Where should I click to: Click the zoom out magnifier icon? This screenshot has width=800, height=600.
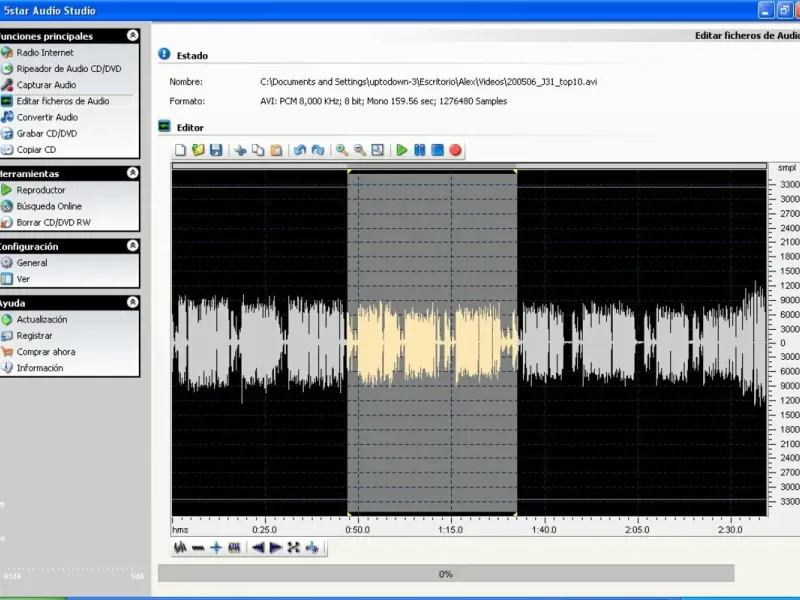click(359, 150)
